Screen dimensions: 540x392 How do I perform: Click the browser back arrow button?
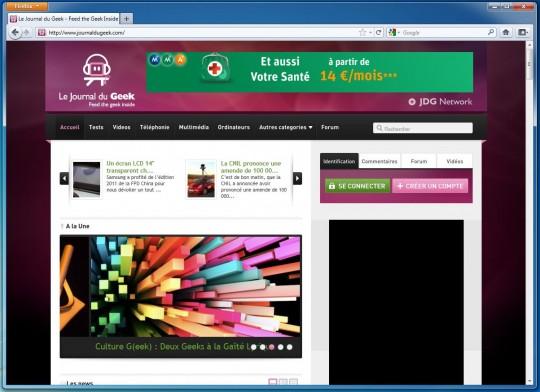pos(15,33)
